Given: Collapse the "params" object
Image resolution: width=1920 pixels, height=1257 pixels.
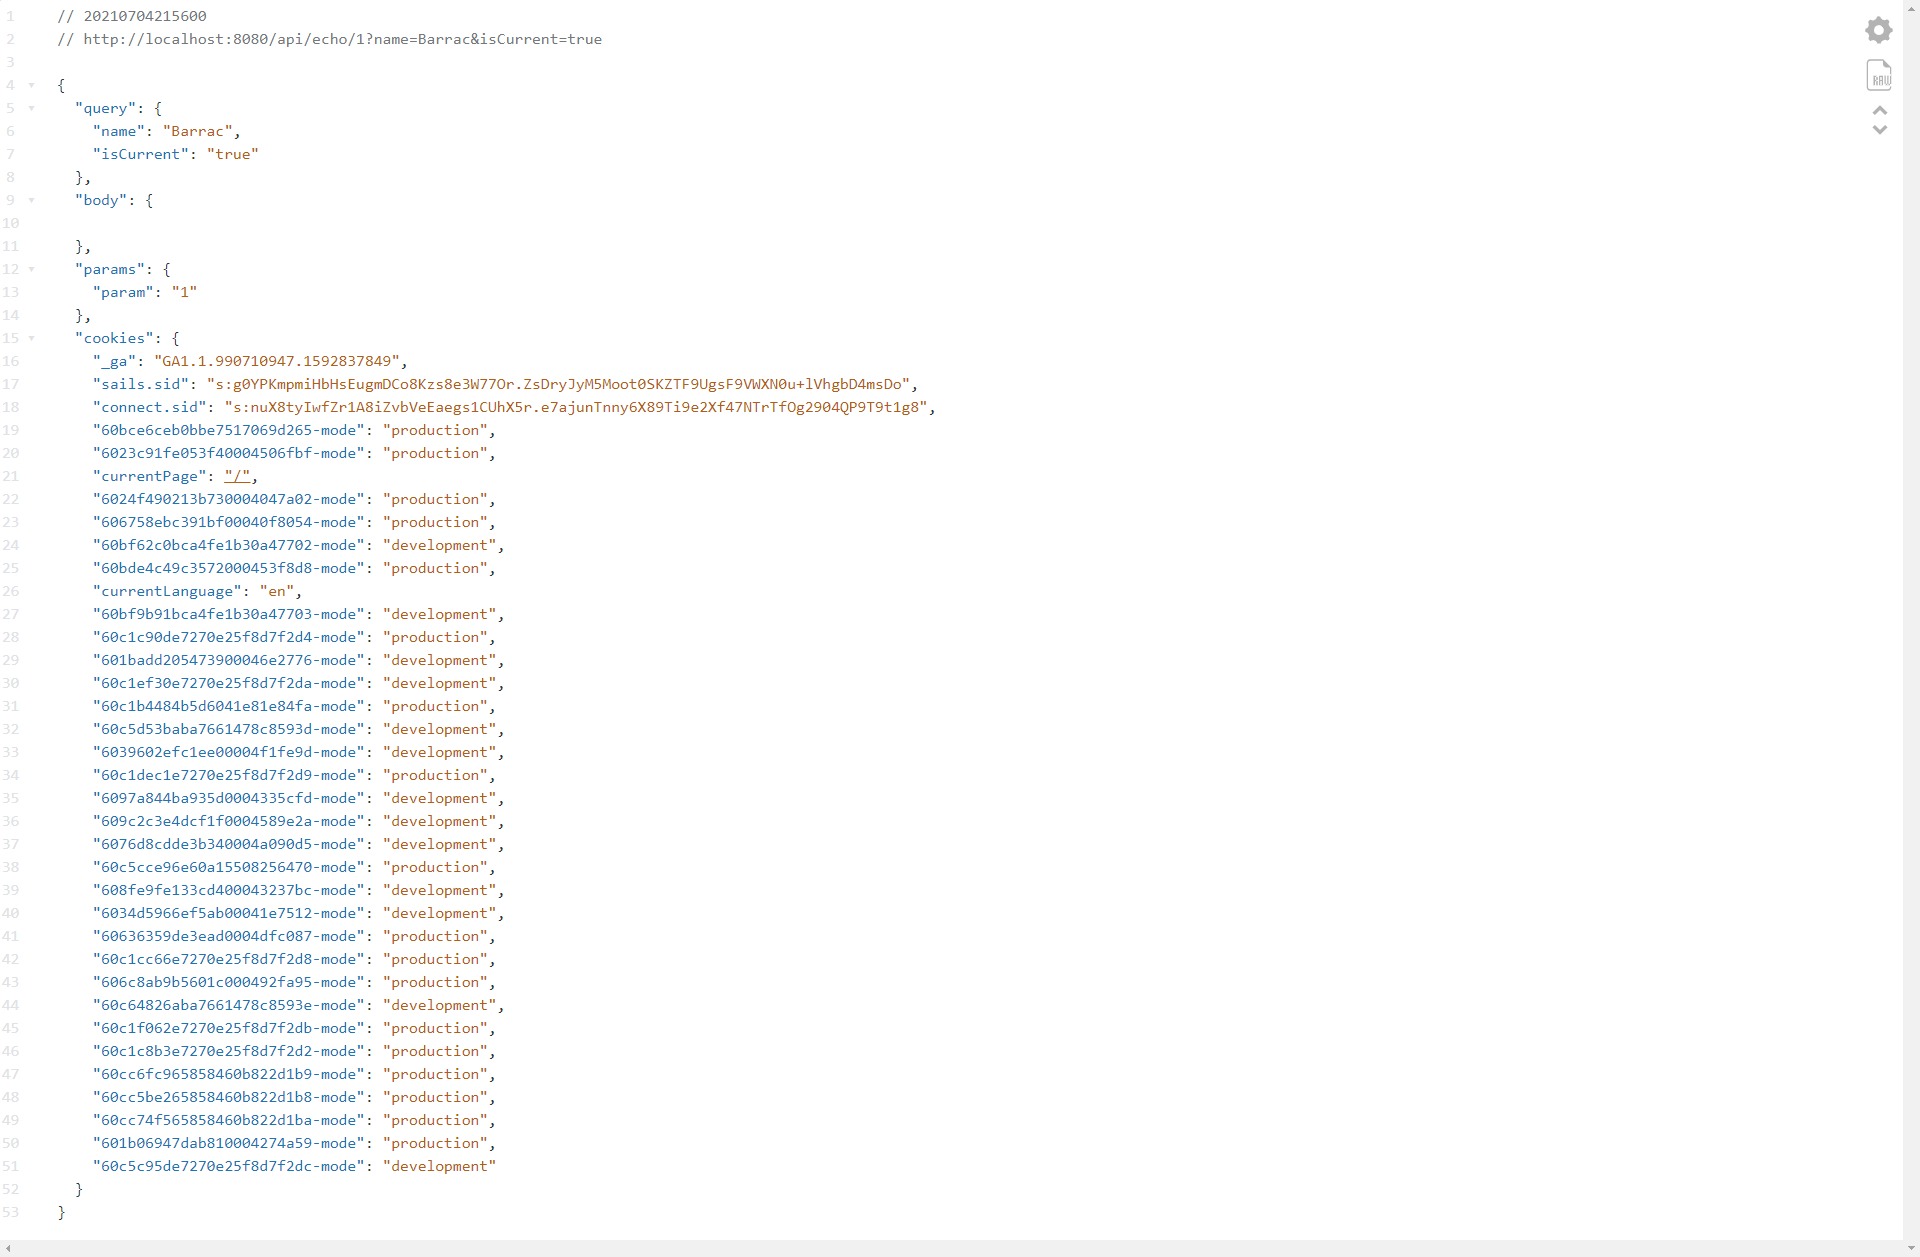Looking at the screenshot, I should tap(31, 269).
